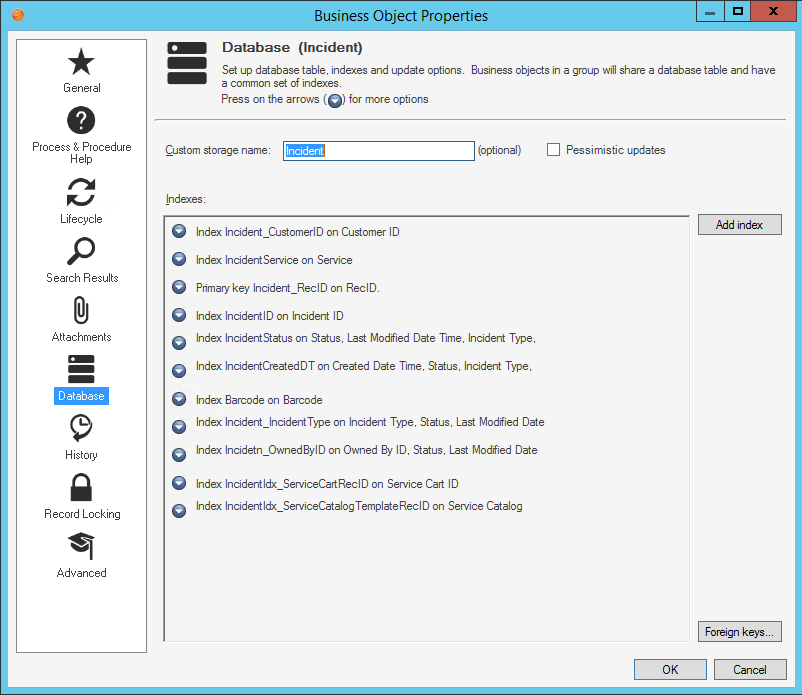
Task: Open options for Index Barcode on Barcode
Action: [179, 399]
